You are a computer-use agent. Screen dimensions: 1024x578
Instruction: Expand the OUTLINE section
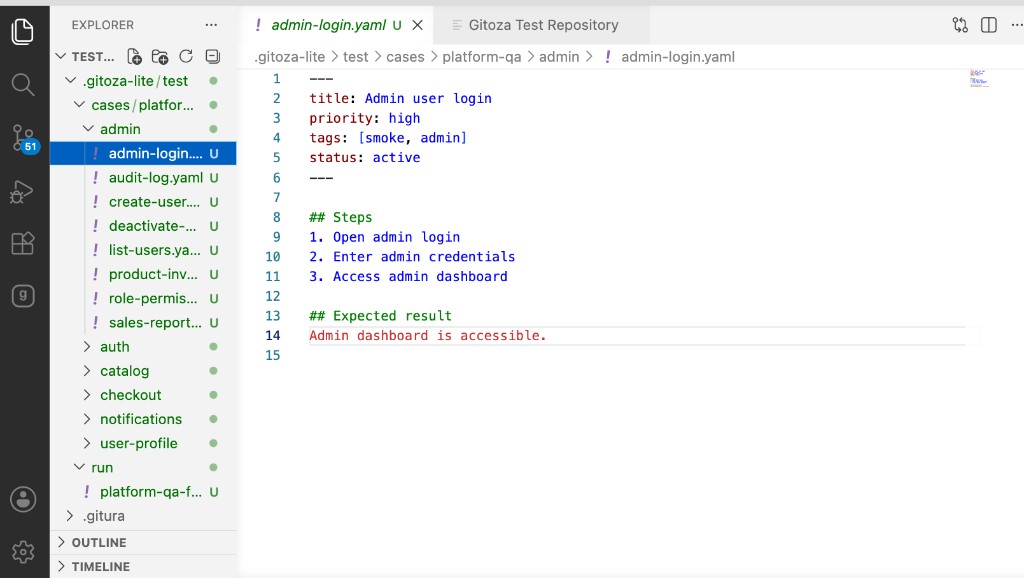144,542
